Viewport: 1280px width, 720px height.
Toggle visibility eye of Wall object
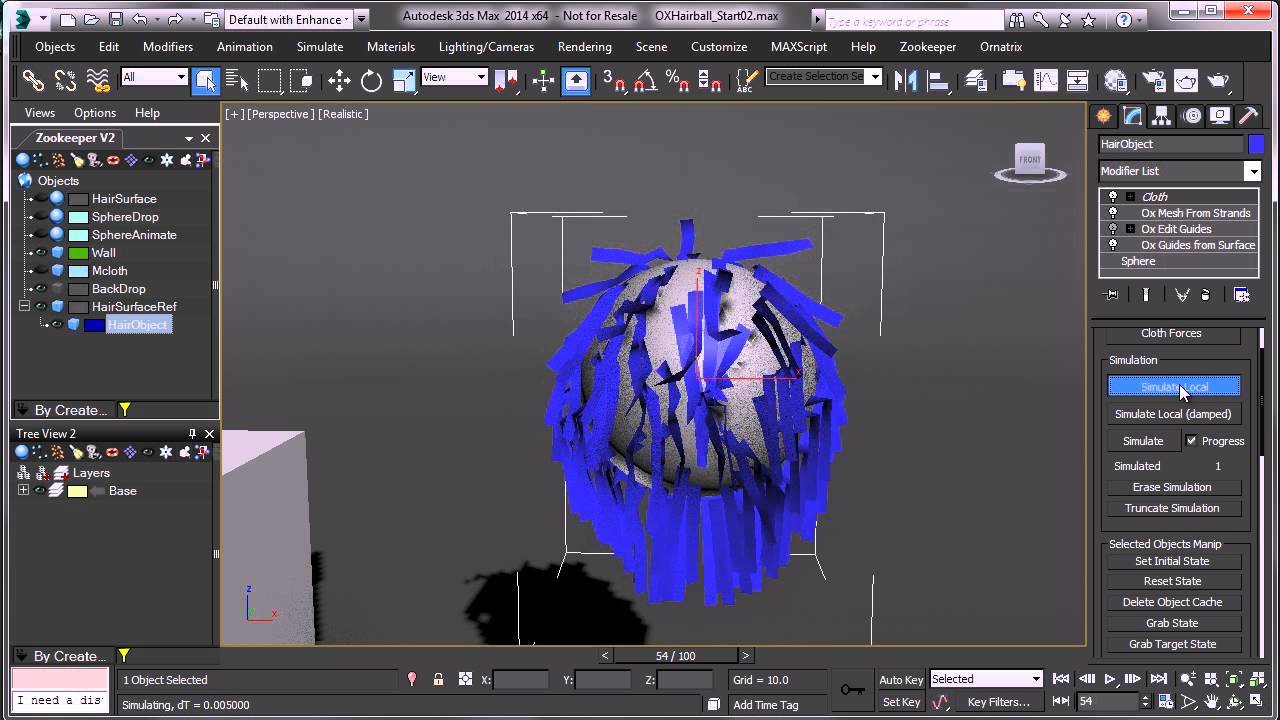(x=41, y=253)
